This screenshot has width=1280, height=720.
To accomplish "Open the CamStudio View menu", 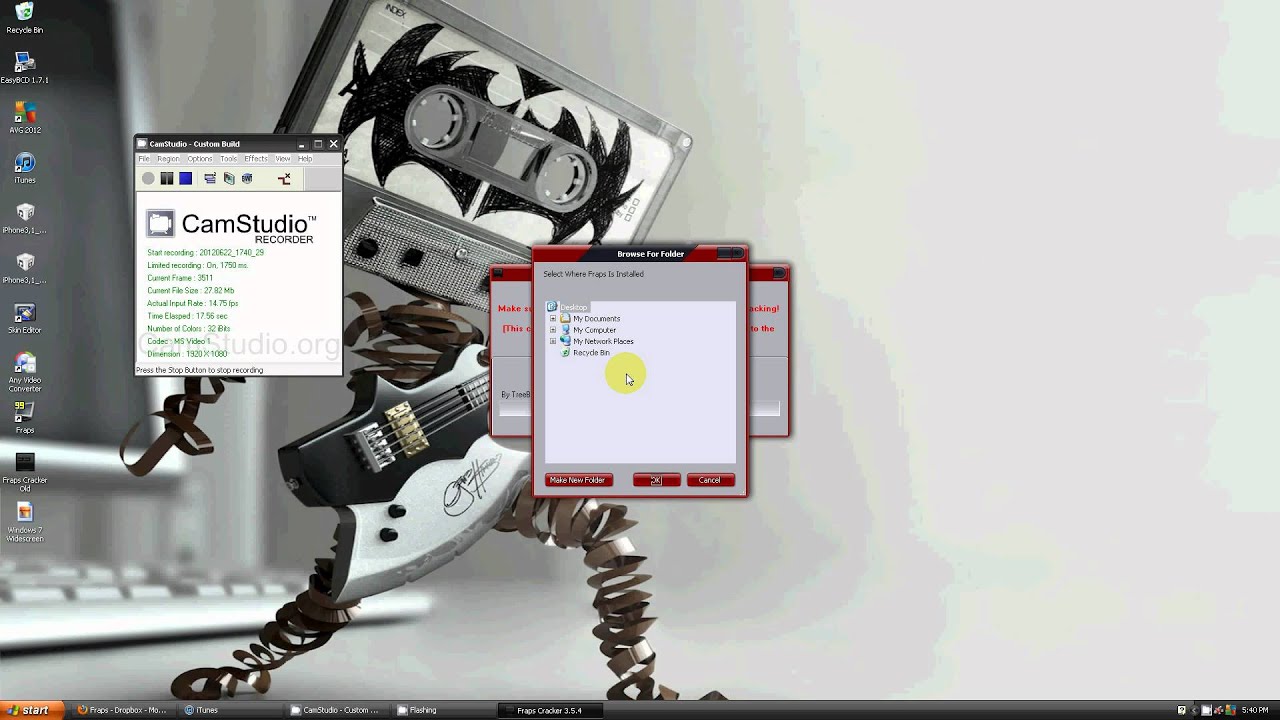I will click(x=283, y=159).
